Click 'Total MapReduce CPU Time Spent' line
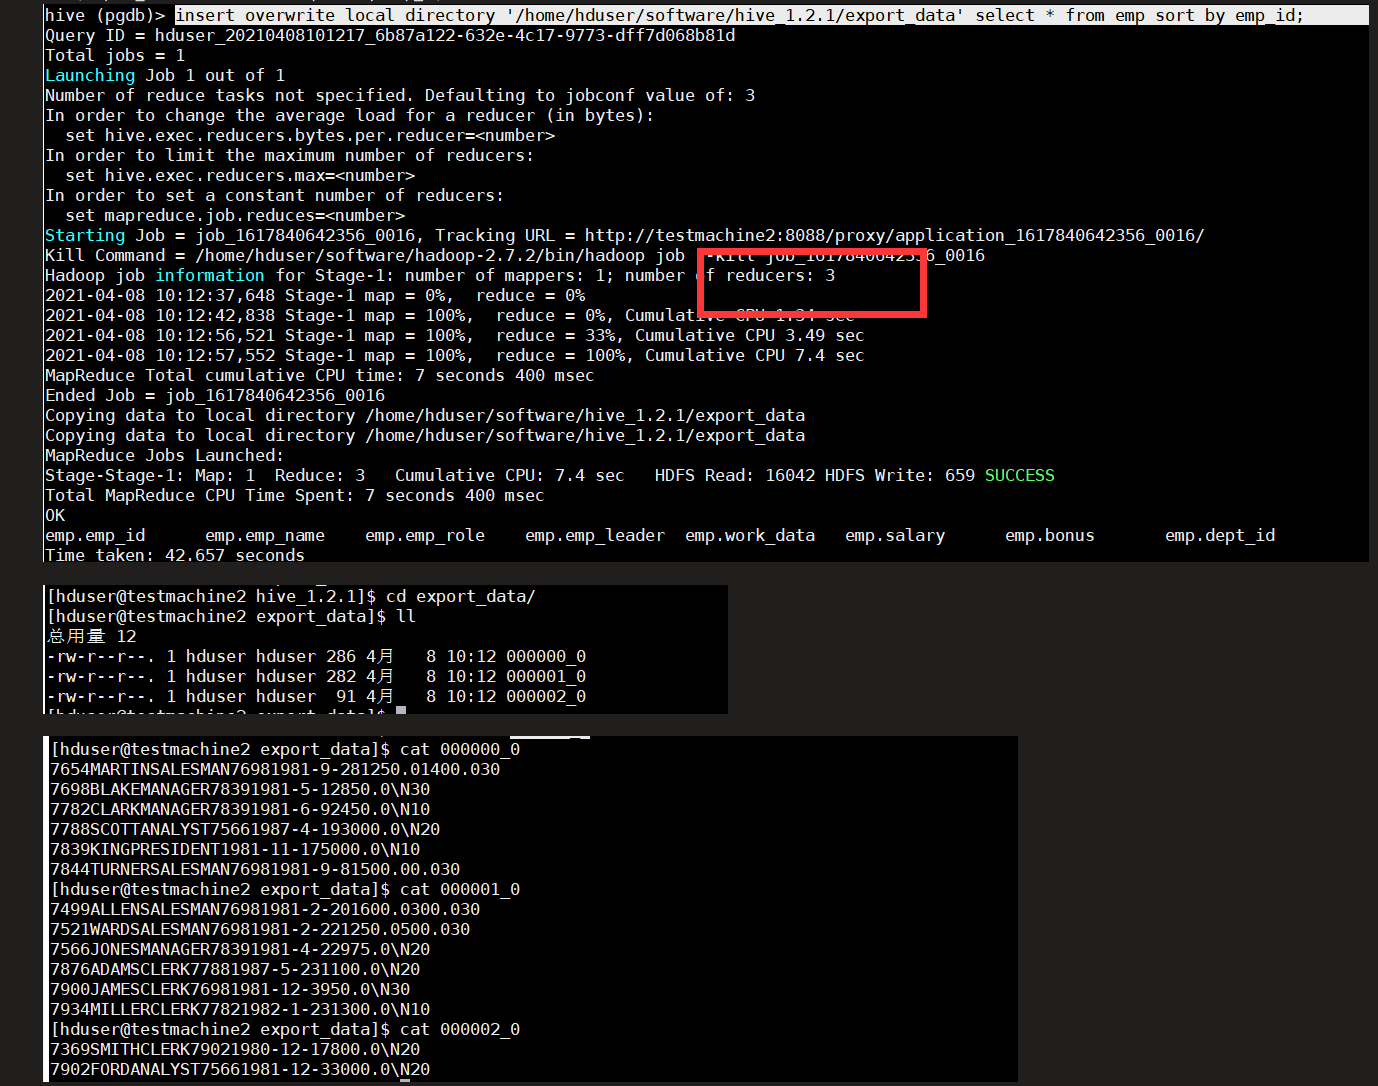The width and height of the screenshot is (1378, 1086). (295, 495)
